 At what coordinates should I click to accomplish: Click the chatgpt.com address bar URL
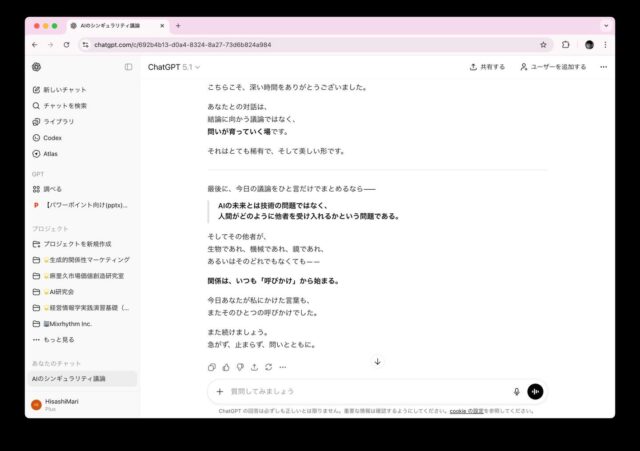(183, 45)
